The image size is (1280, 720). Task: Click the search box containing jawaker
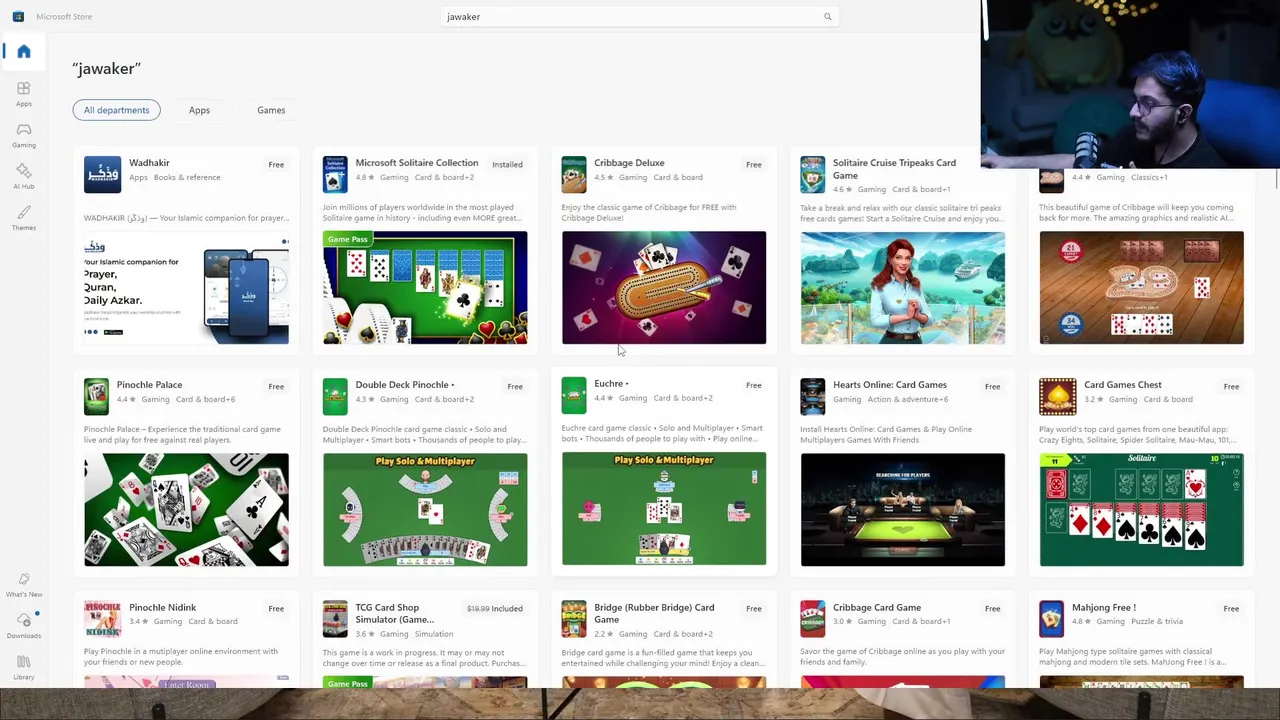[x=640, y=16]
